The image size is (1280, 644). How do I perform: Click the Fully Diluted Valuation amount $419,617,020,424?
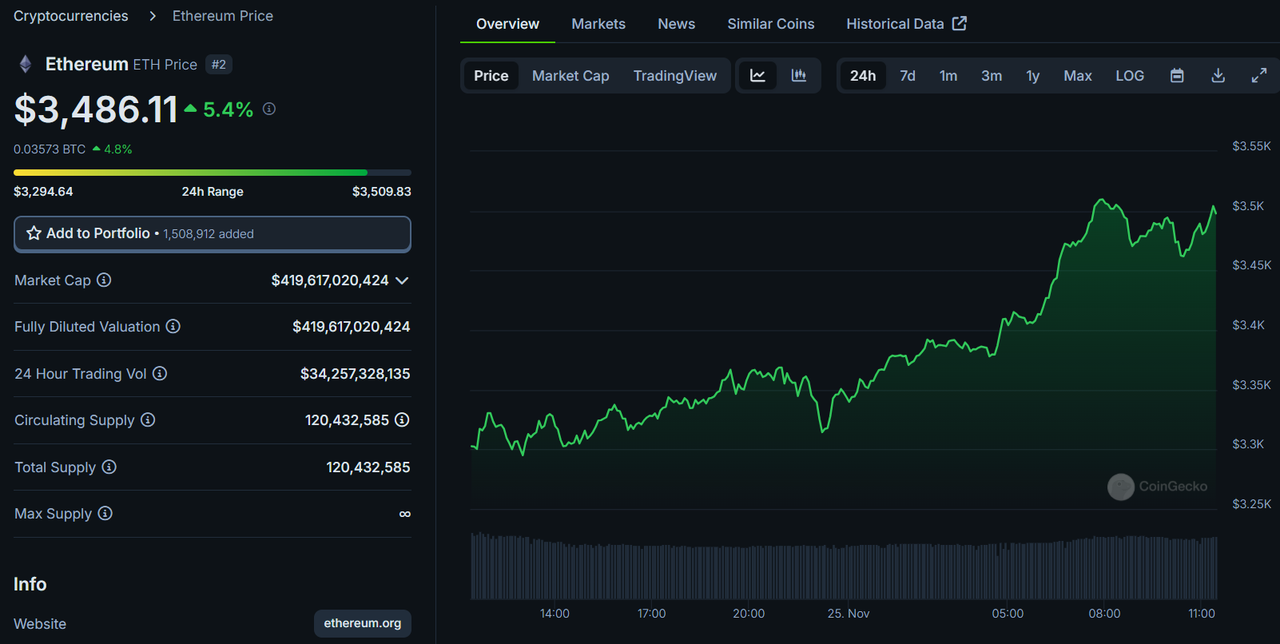coord(351,327)
